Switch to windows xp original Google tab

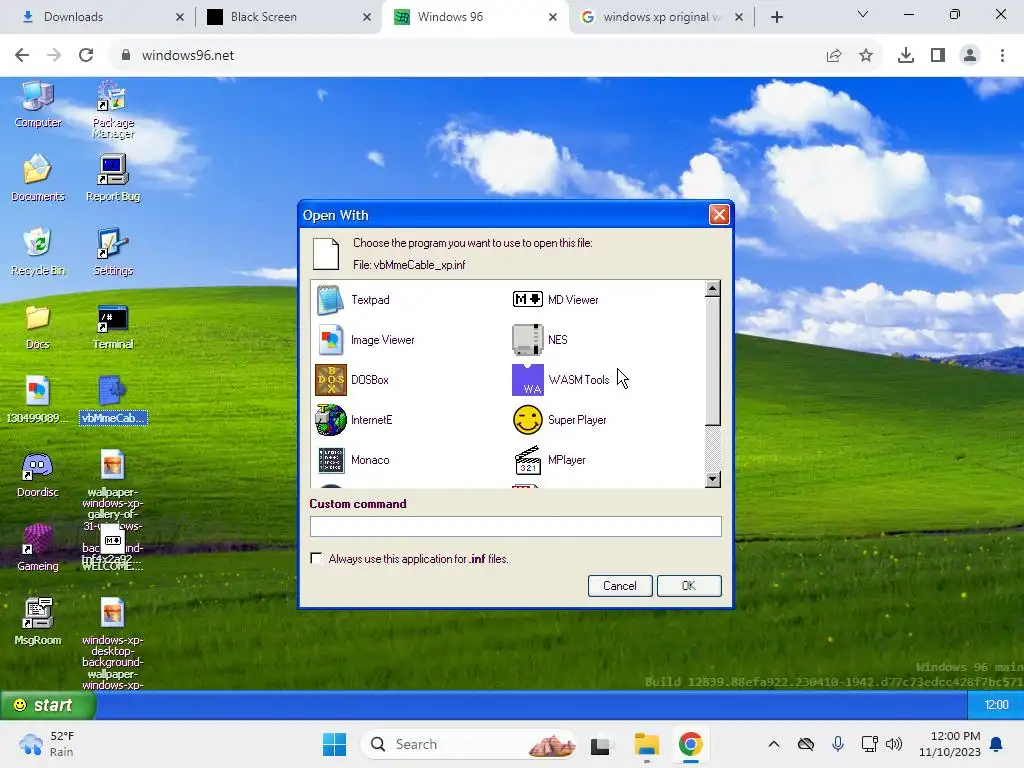(660, 17)
